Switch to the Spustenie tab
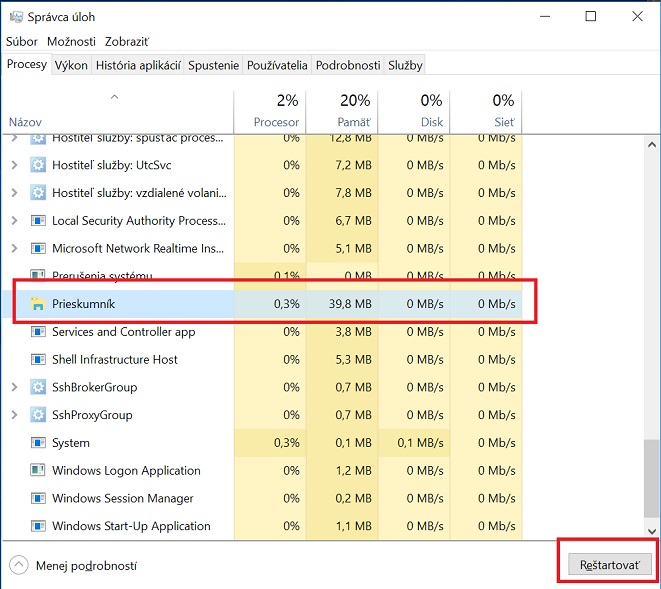The image size is (661, 589). click(x=213, y=65)
